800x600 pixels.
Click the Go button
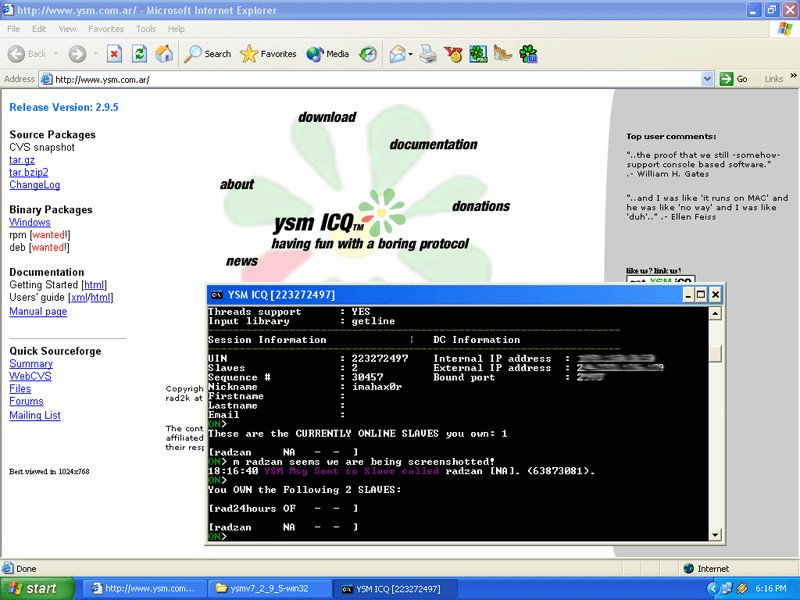click(x=734, y=79)
